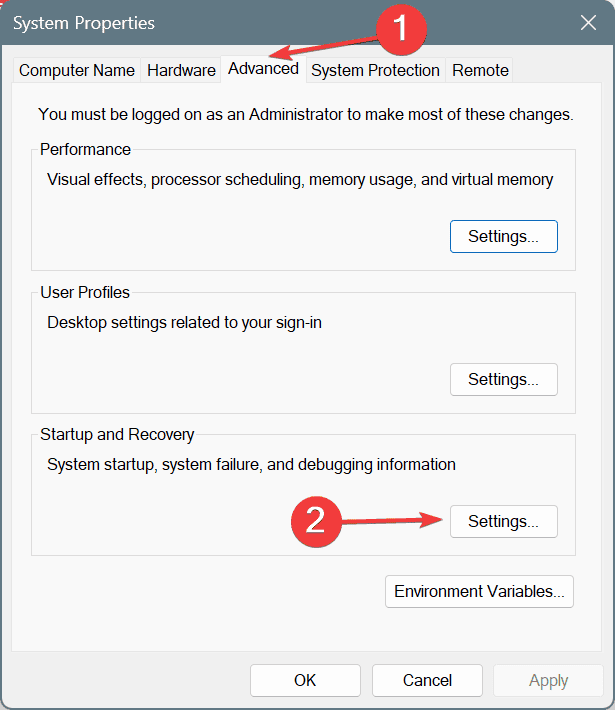Open the Hardware tab
615x710 pixels.
click(181, 70)
